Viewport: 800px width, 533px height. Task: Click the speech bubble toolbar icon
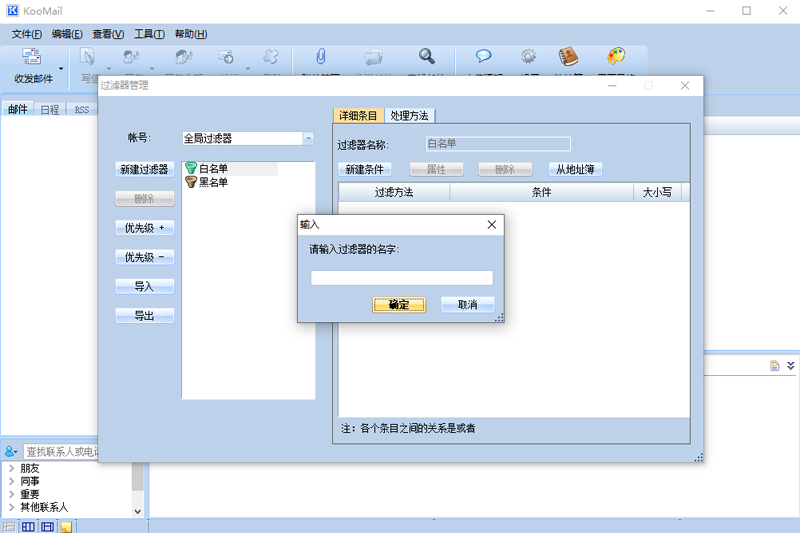pyautogui.click(x=483, y=57)
